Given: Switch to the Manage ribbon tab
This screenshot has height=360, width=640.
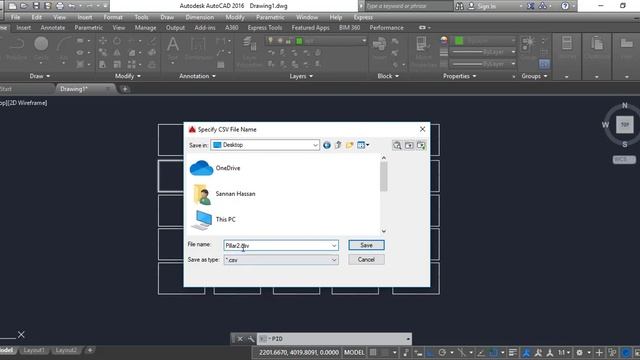Looking at the screenshot, I should pyautogui.click(x=145, y=28).
